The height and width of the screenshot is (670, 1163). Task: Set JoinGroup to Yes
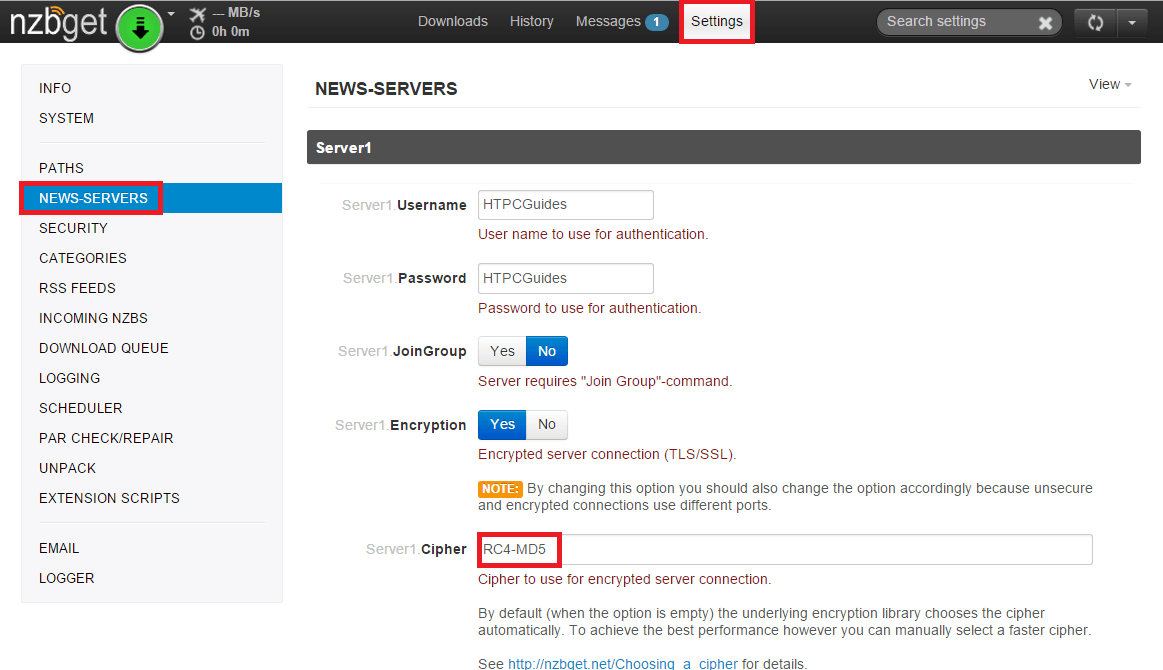pos(502,351)
